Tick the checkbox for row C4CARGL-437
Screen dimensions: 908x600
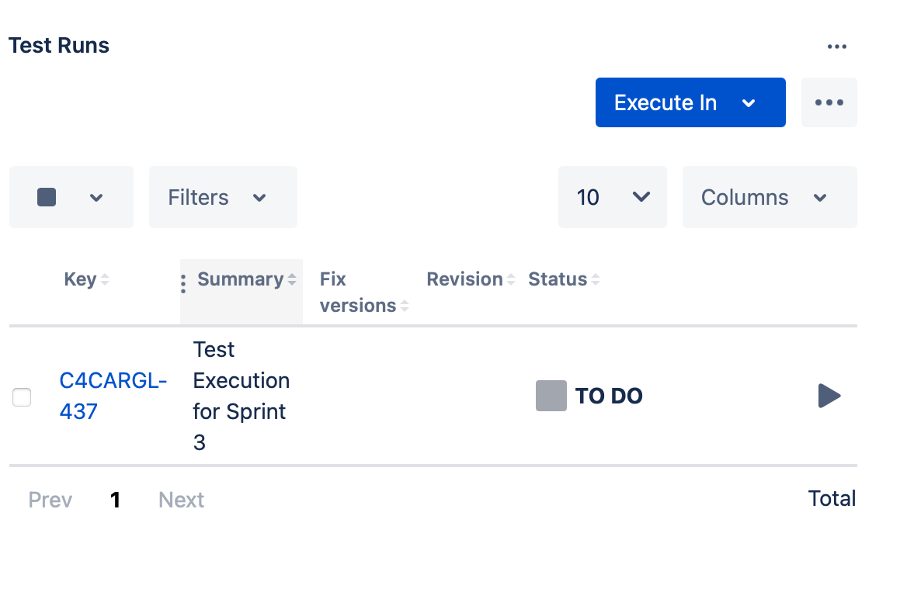pyautogui.click(x=21, y=397)
